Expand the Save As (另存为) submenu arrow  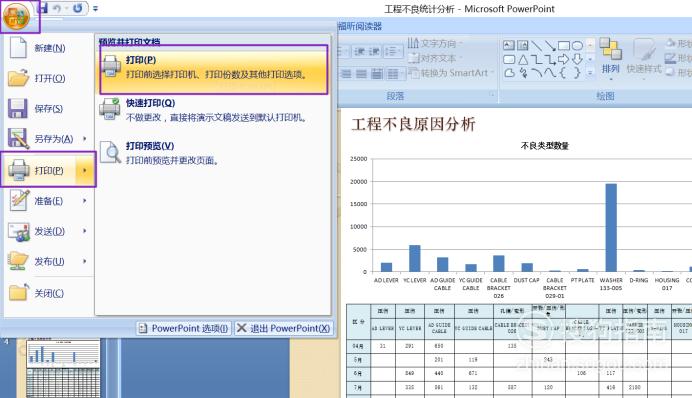point(85,139)
